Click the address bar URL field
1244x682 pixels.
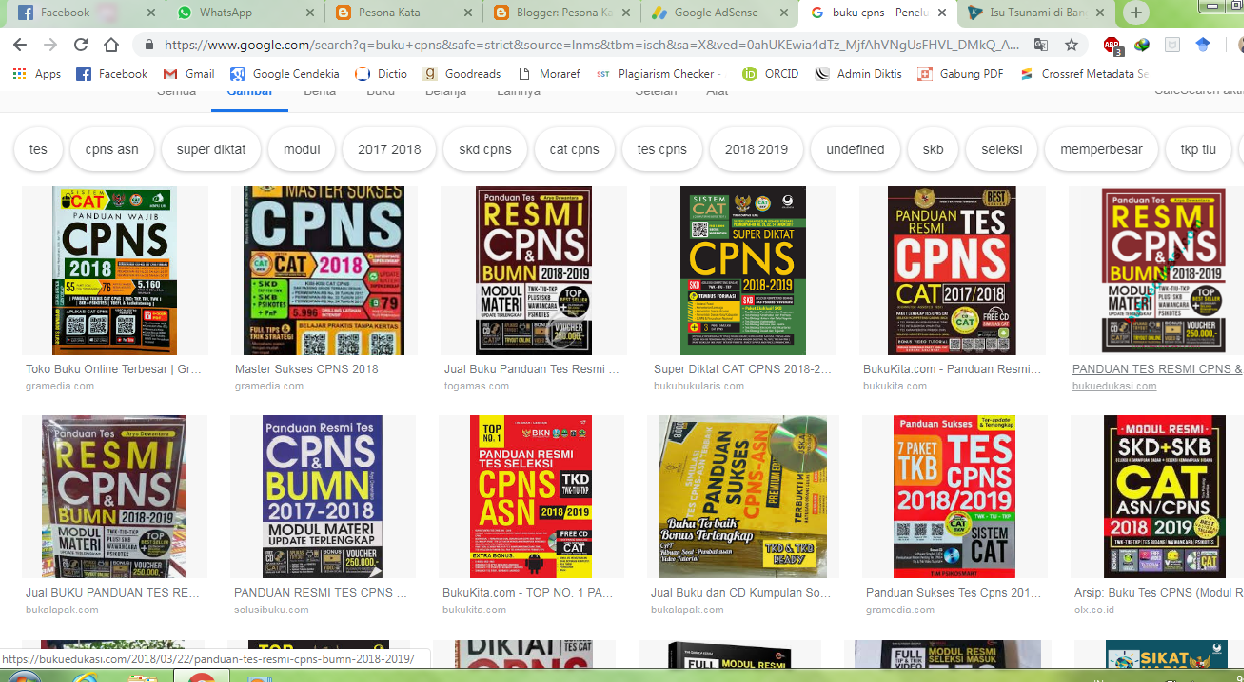tap(590, 45)
